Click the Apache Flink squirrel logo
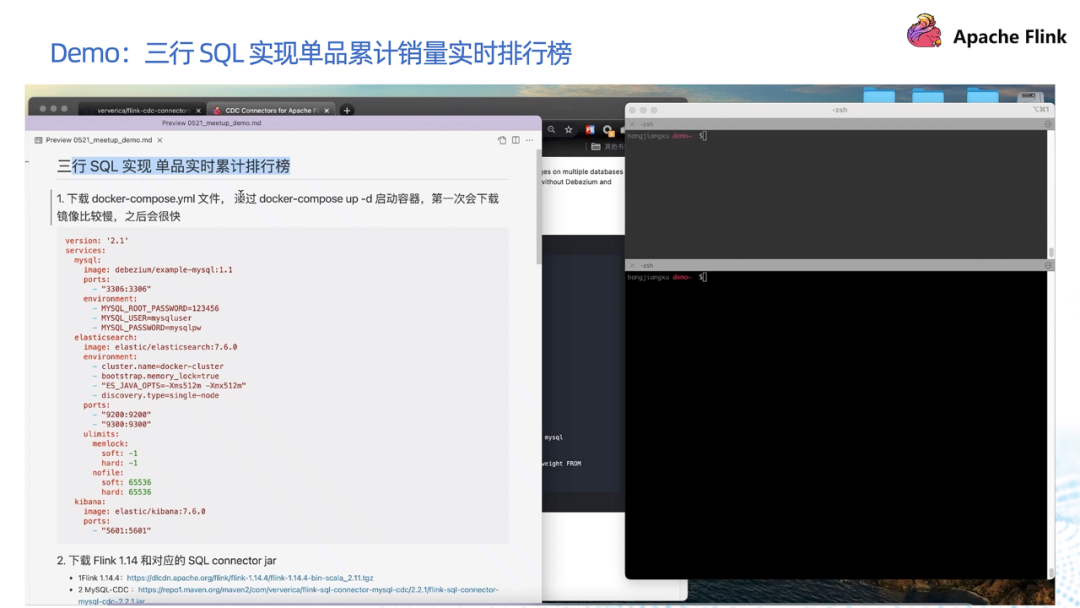This screenshot has height=608, width=1080. click(923, 31)
